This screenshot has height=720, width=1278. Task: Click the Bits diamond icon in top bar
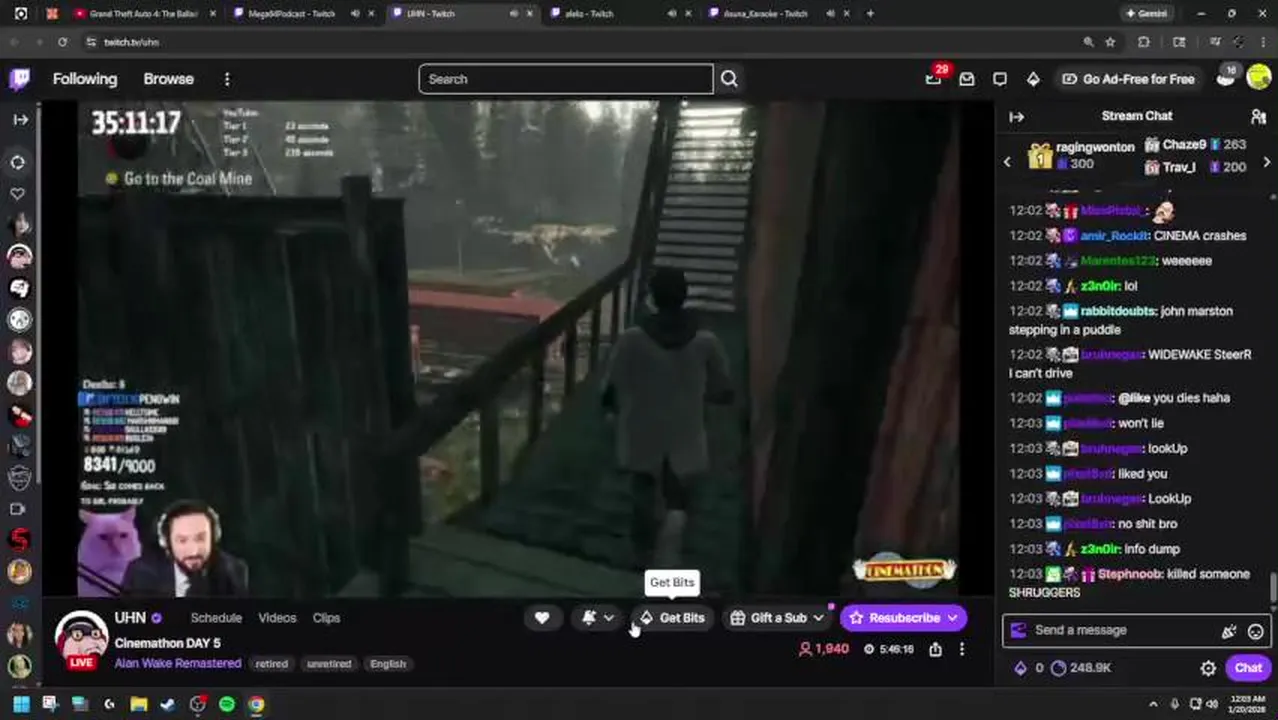(x=1033, y=79)
